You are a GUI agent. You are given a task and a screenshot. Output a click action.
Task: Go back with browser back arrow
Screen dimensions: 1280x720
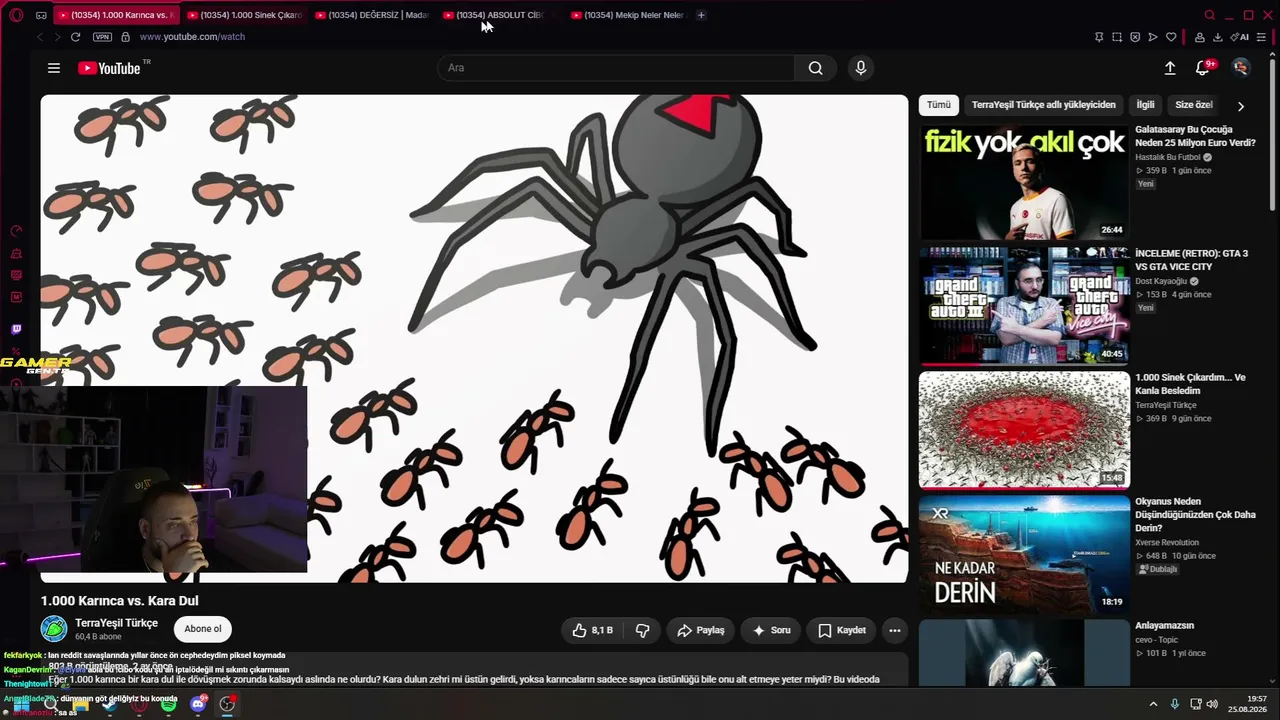click(40, 37)
